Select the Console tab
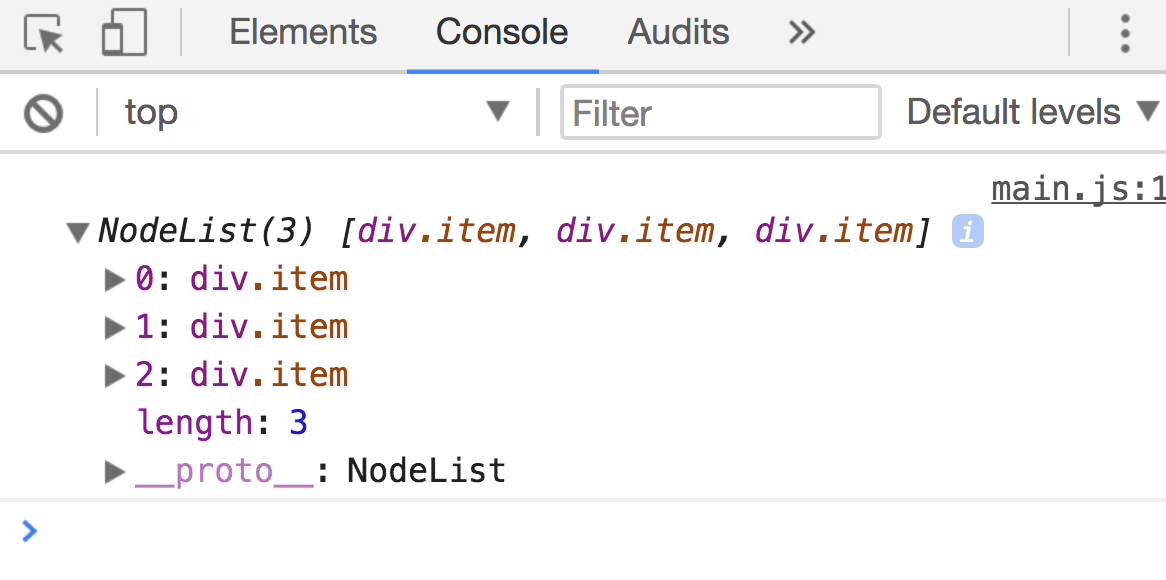This screenshot has width=1166, height=580. point(501,31)
